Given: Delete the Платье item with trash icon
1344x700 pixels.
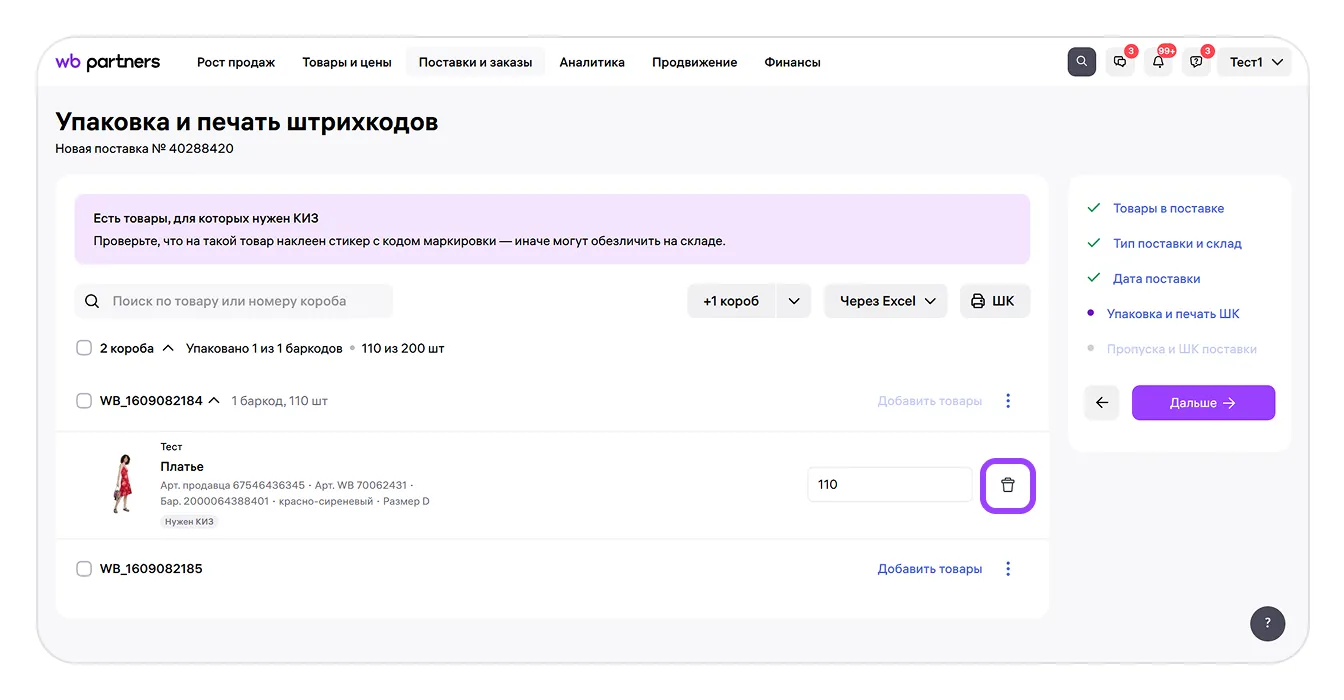Looking at the screenshot, I should coord(1008,485).
